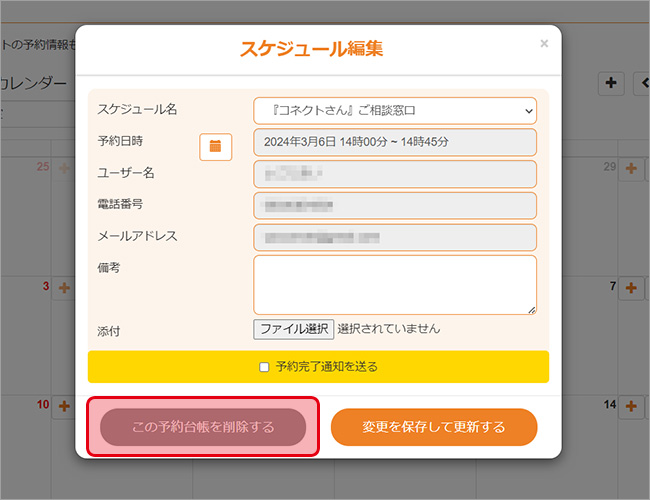The image size is (650, 500).
Task: Click the plus icon next to day 14
Action: (x=631, y=406)
